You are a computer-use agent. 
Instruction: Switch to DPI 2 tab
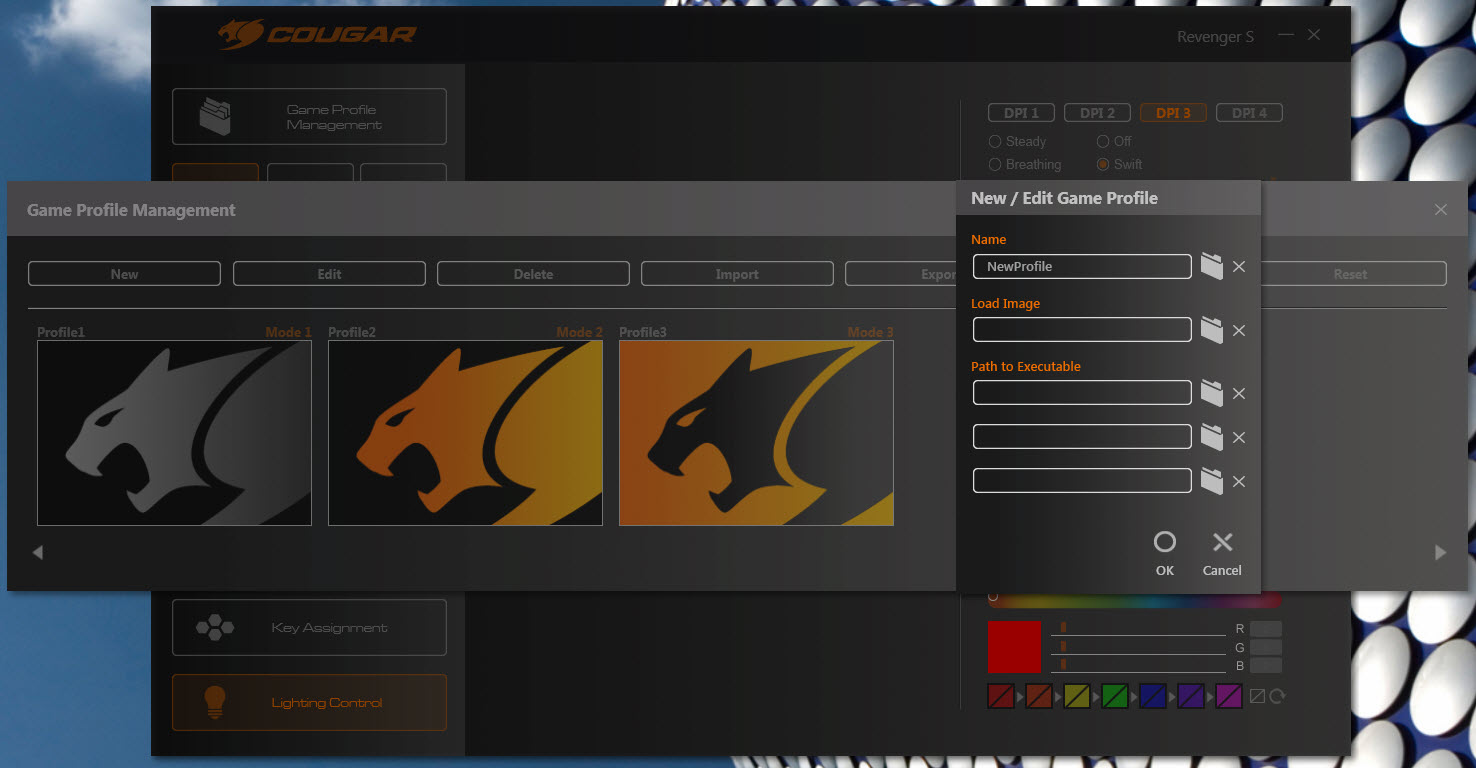[x=1097, y=113]
